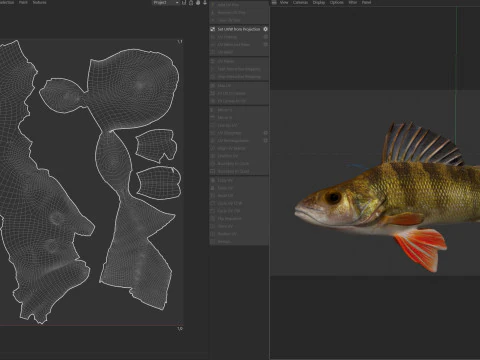Choose the Restore UV command
The image size is (480, 360).
pyautogui.click(x=239, y=234)
